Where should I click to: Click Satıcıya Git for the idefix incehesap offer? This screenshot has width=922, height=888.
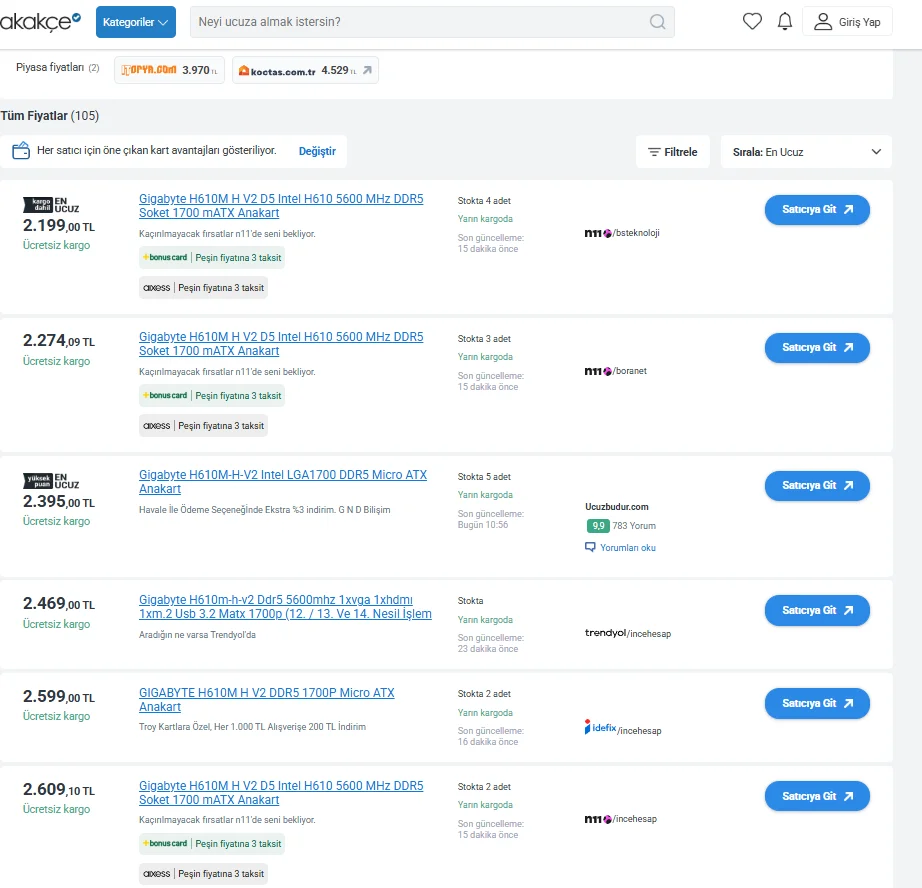click(817, 703)
